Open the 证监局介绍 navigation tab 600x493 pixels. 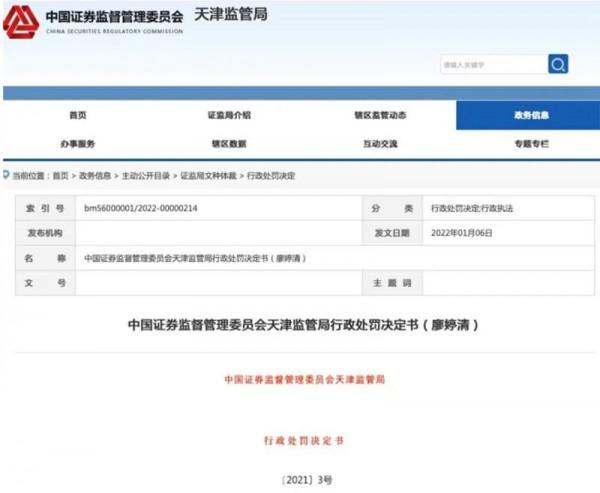click(229, 115)
